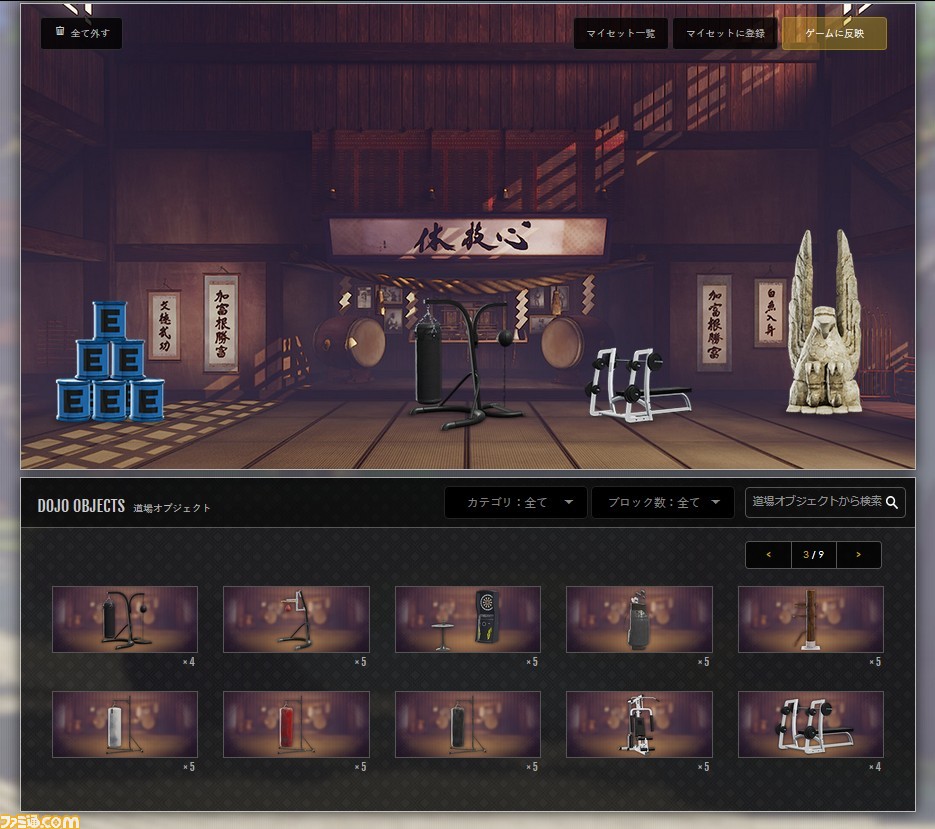The height and width of the screenshot is (829, 935).
Task: Apply with ゲームに反映 button
Action: [x=834, y=33]
